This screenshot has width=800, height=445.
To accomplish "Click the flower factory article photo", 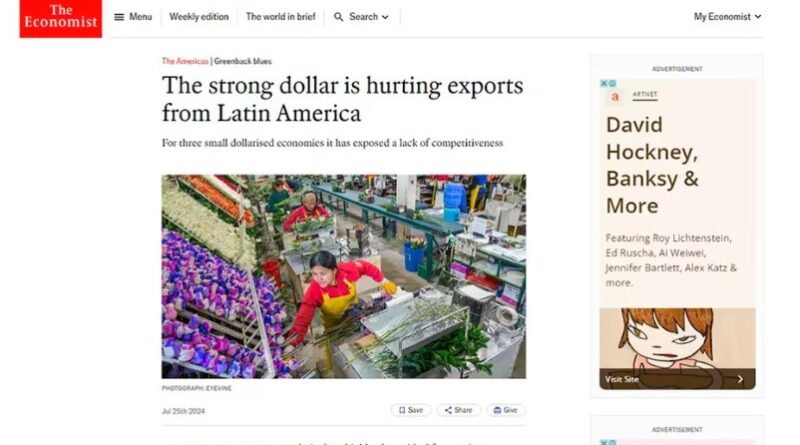I will click(344, 277).
